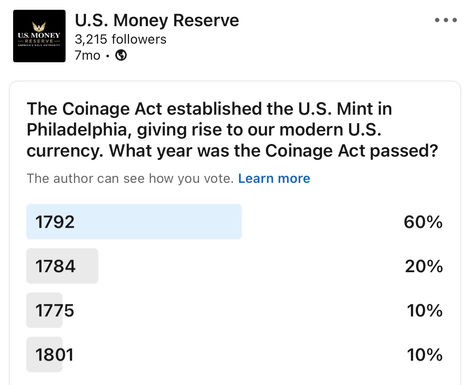Click the 60% result for 1792

[x=423, y=222]
